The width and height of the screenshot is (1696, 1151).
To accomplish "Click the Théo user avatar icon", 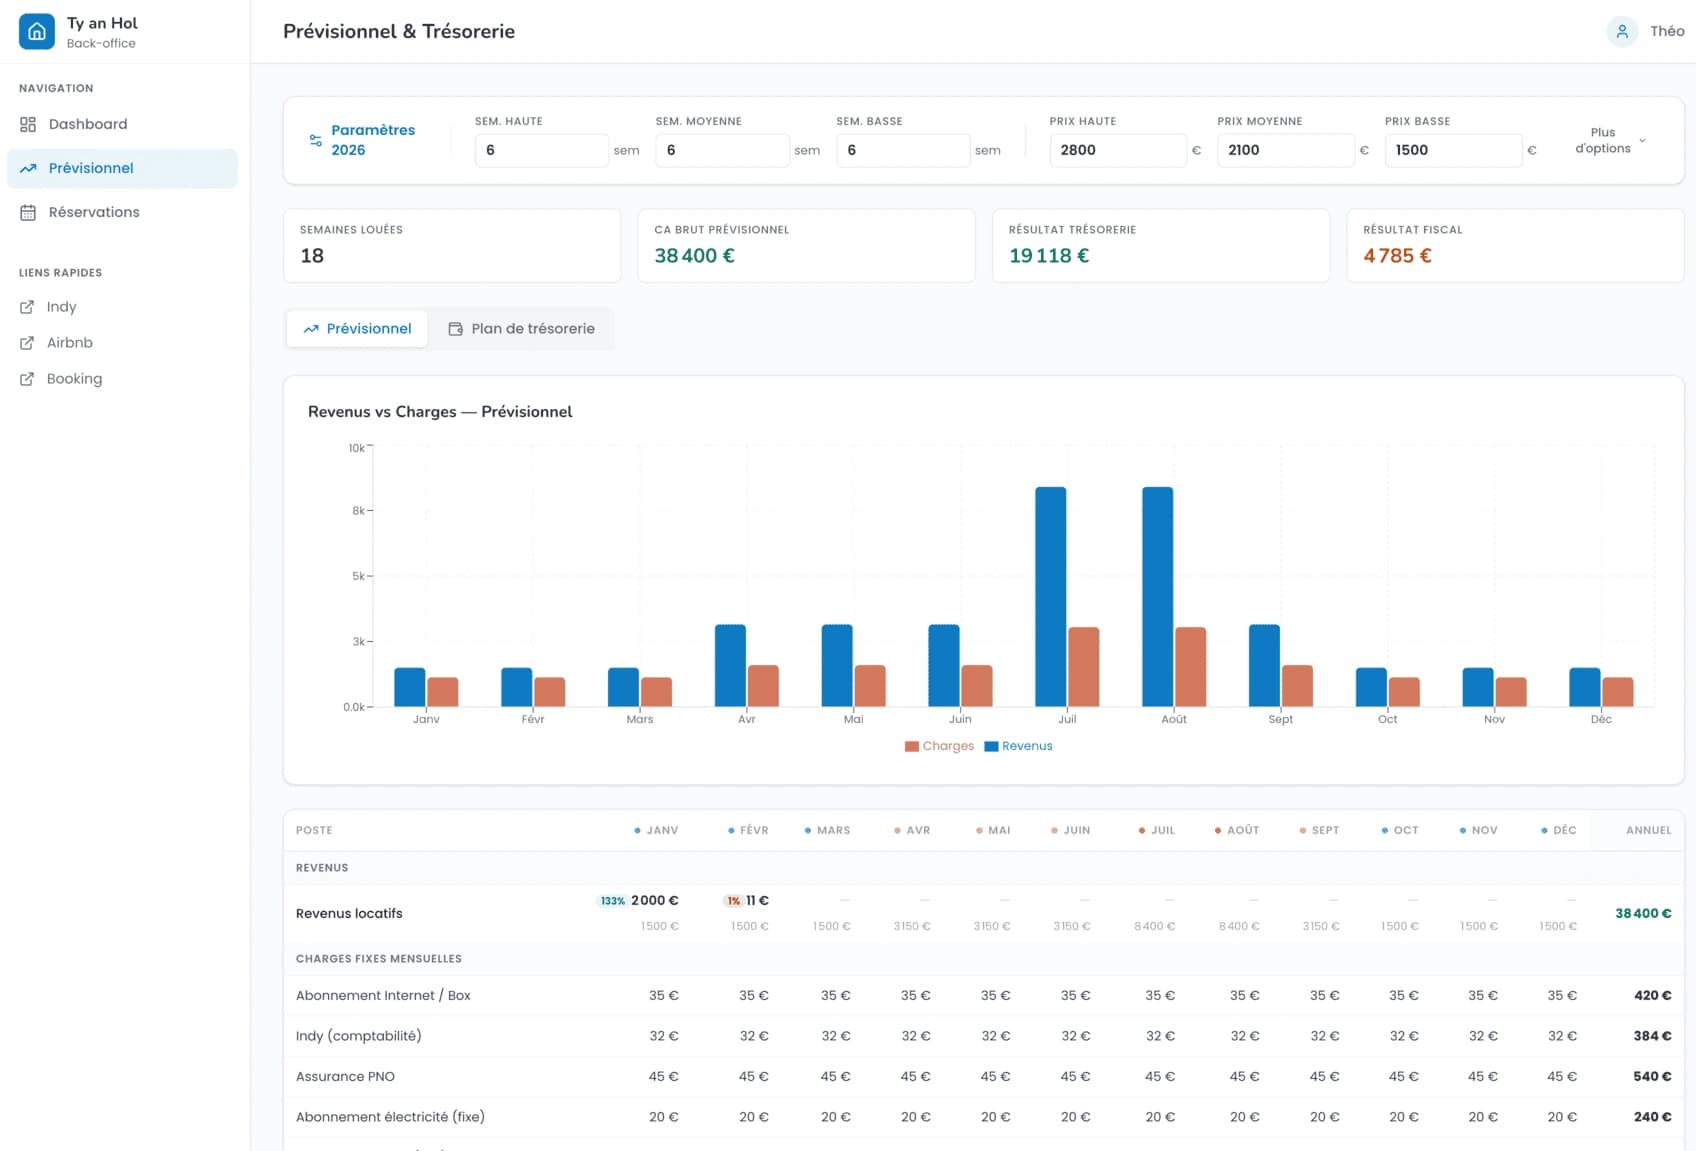I will [x=1622, y=31].
